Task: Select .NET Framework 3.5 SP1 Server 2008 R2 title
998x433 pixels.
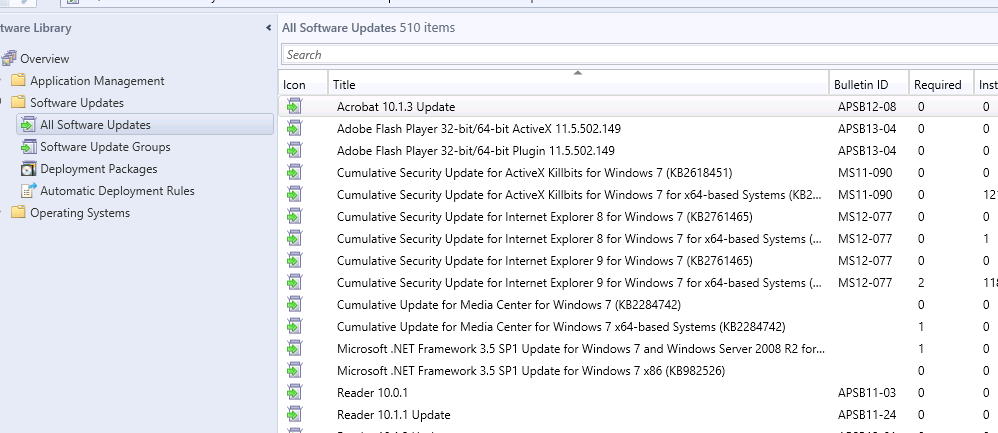Action: coord(580,348)
